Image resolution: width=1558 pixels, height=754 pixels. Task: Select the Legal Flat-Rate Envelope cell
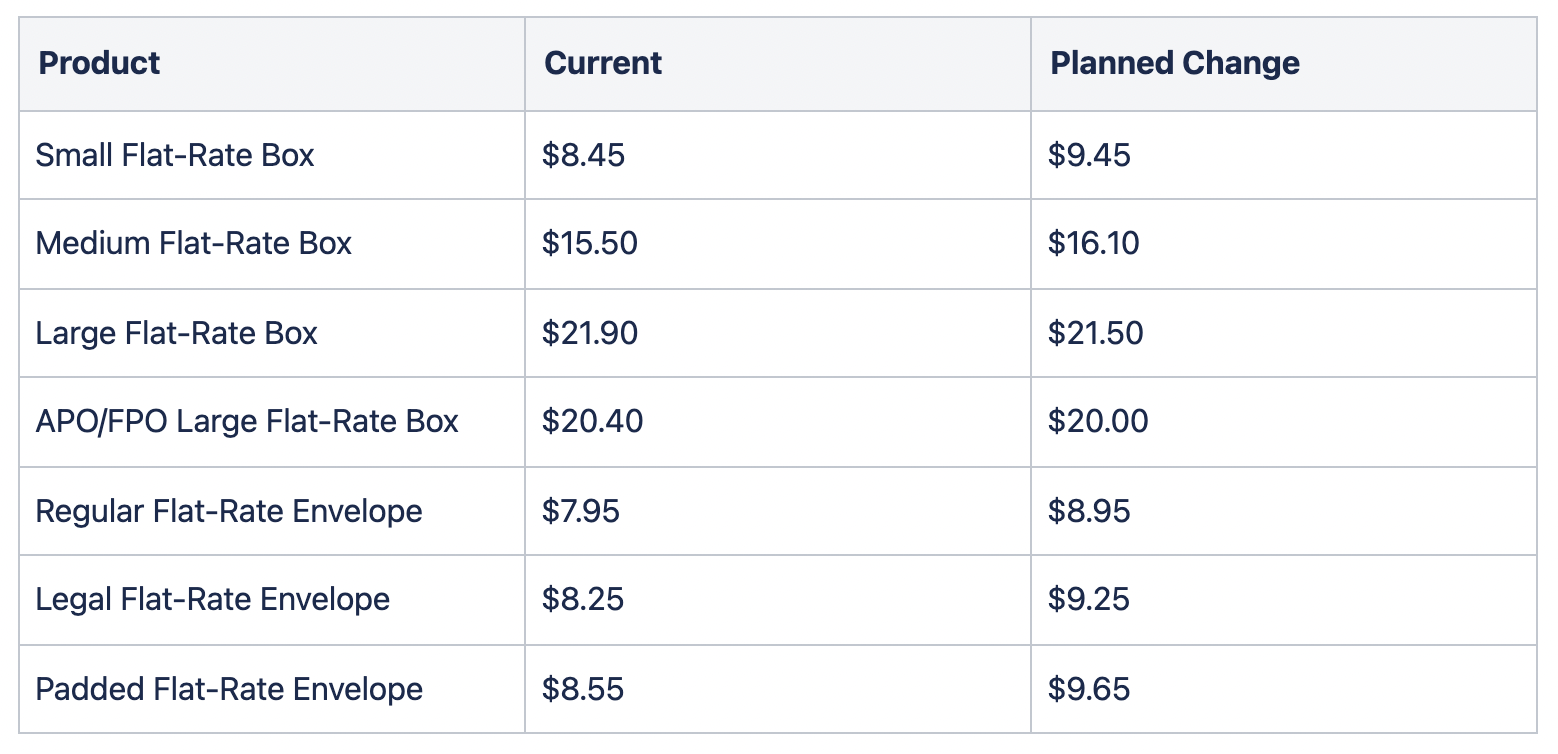[x=272, y=600]
